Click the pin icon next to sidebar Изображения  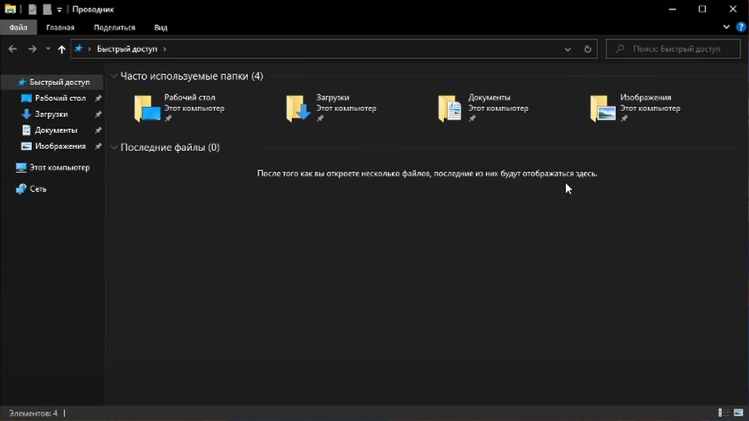(98, 147)
